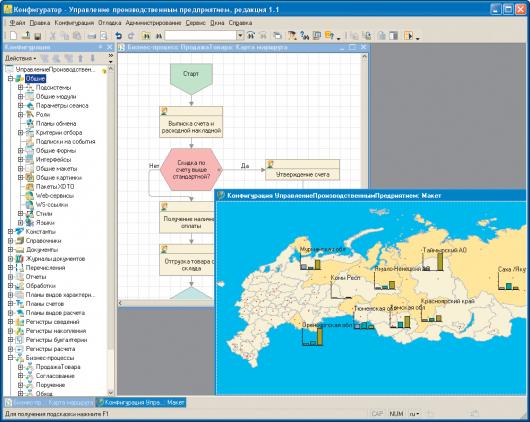Screen dimensions: 530x422
Task: Open the Конфигурация menu
Action: click(x=74, y=23)
